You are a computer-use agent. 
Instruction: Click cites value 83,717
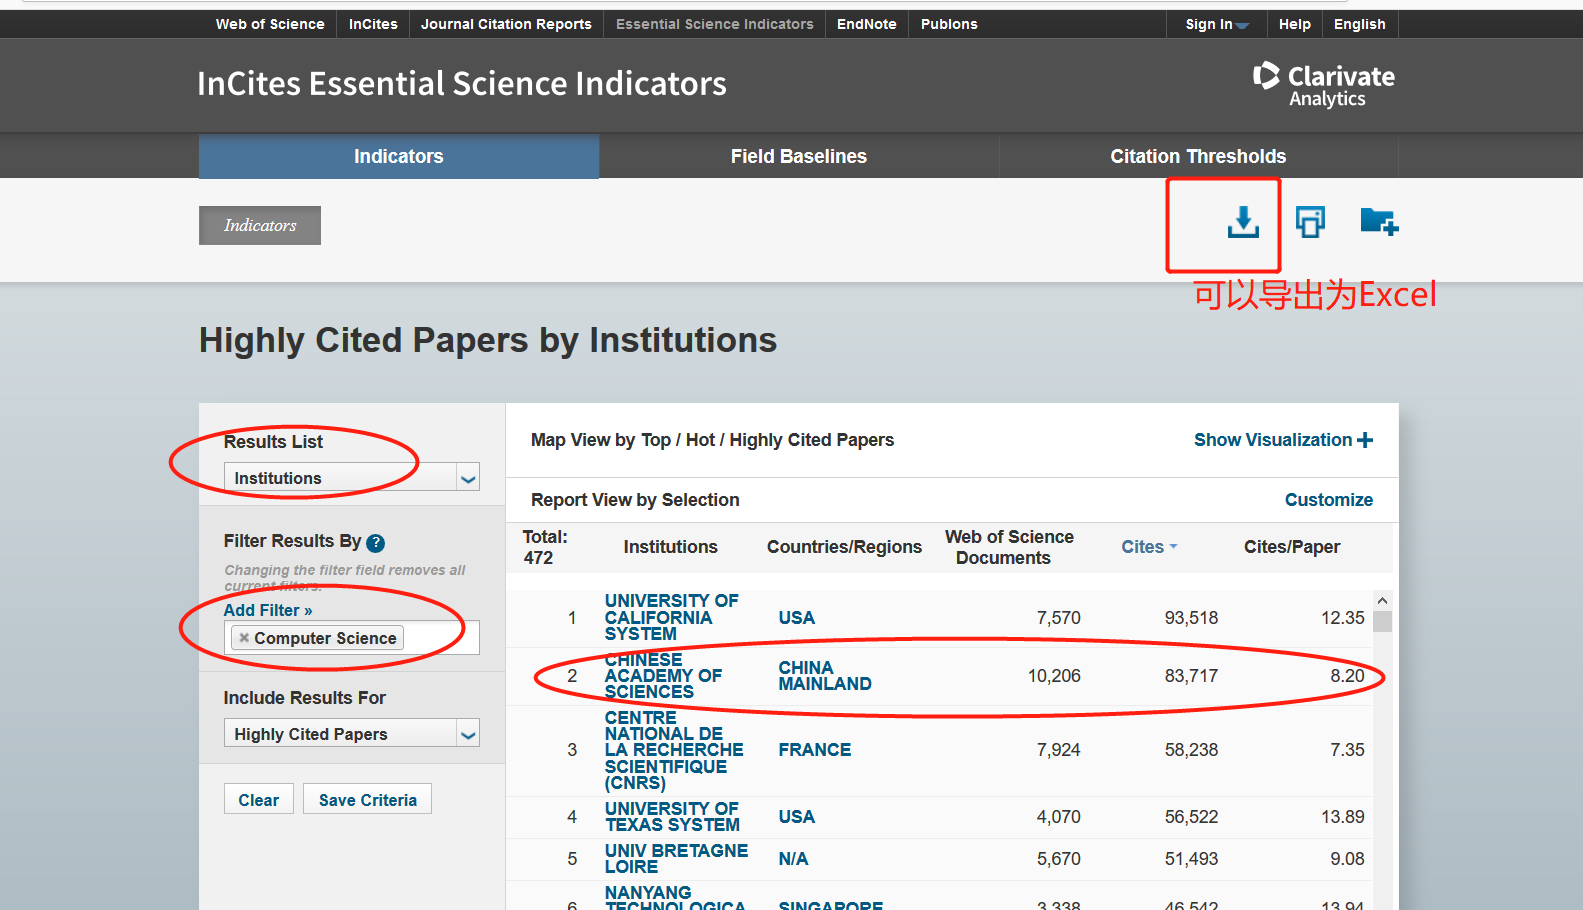point(1191,676)
